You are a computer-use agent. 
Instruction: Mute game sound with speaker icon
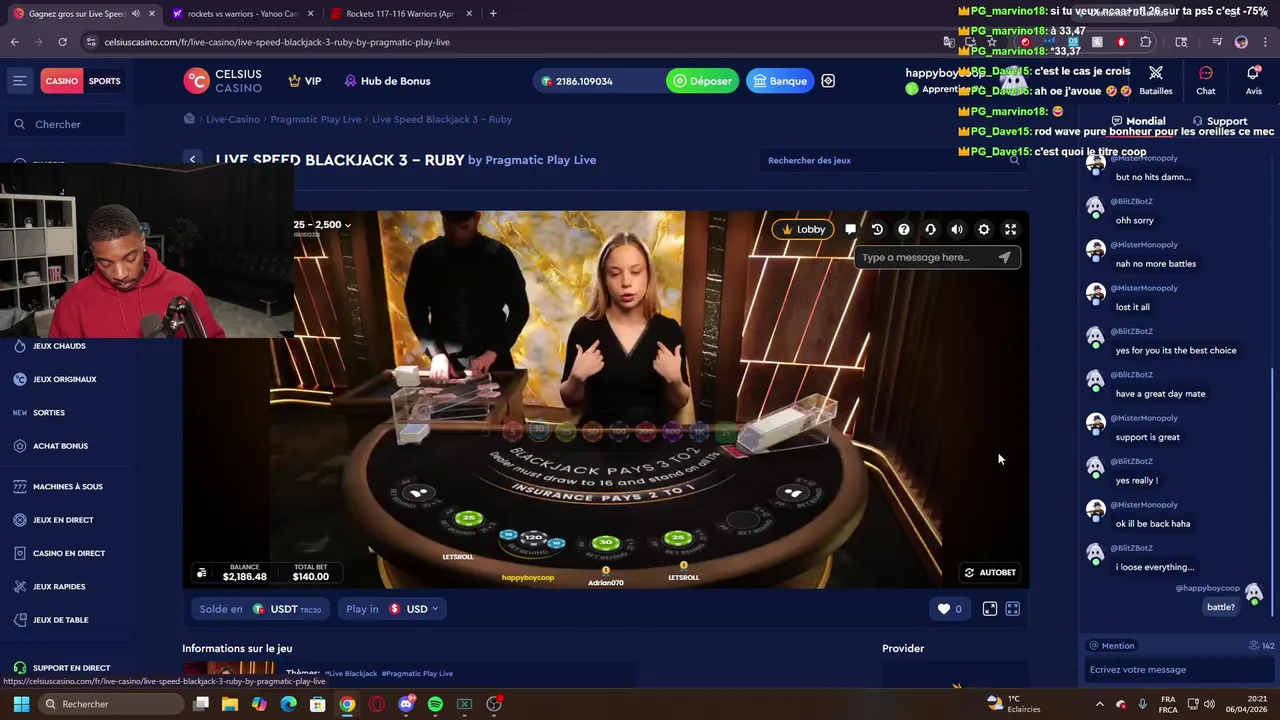[957, 229]
